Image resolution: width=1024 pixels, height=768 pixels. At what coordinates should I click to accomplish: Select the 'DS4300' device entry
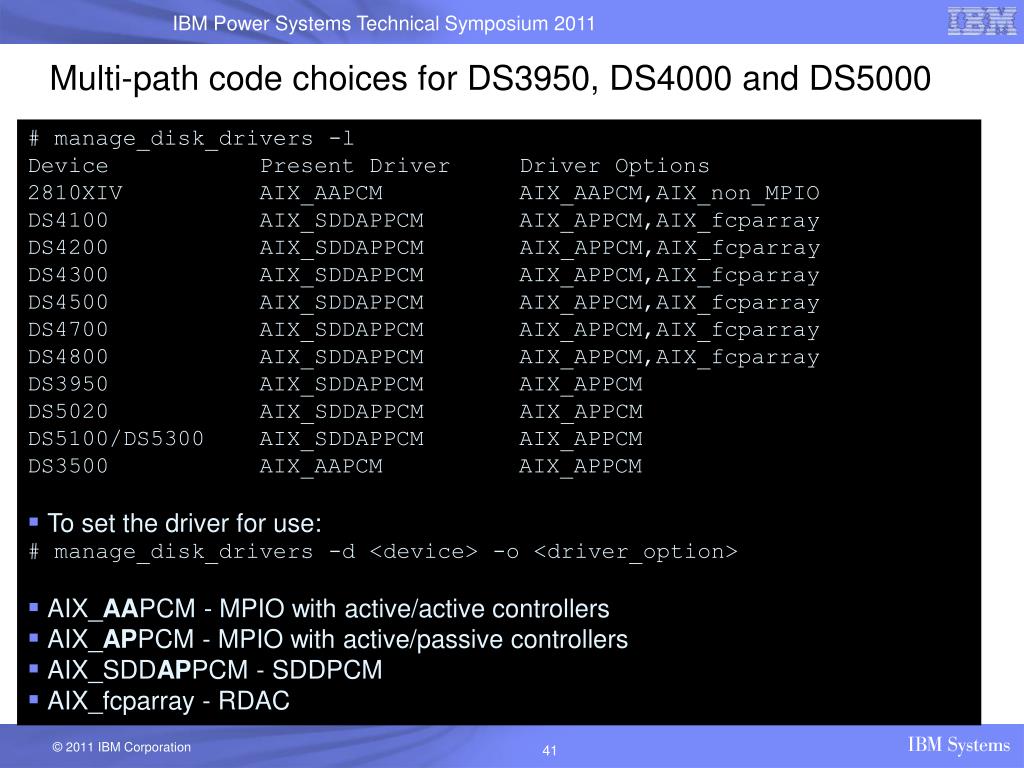68,275
